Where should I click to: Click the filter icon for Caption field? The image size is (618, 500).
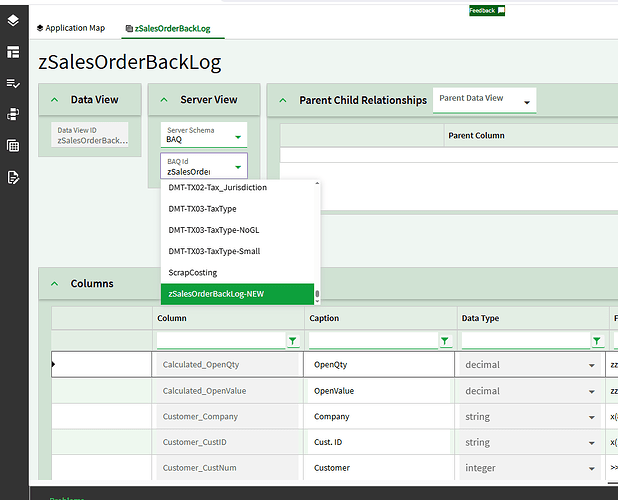445,341
